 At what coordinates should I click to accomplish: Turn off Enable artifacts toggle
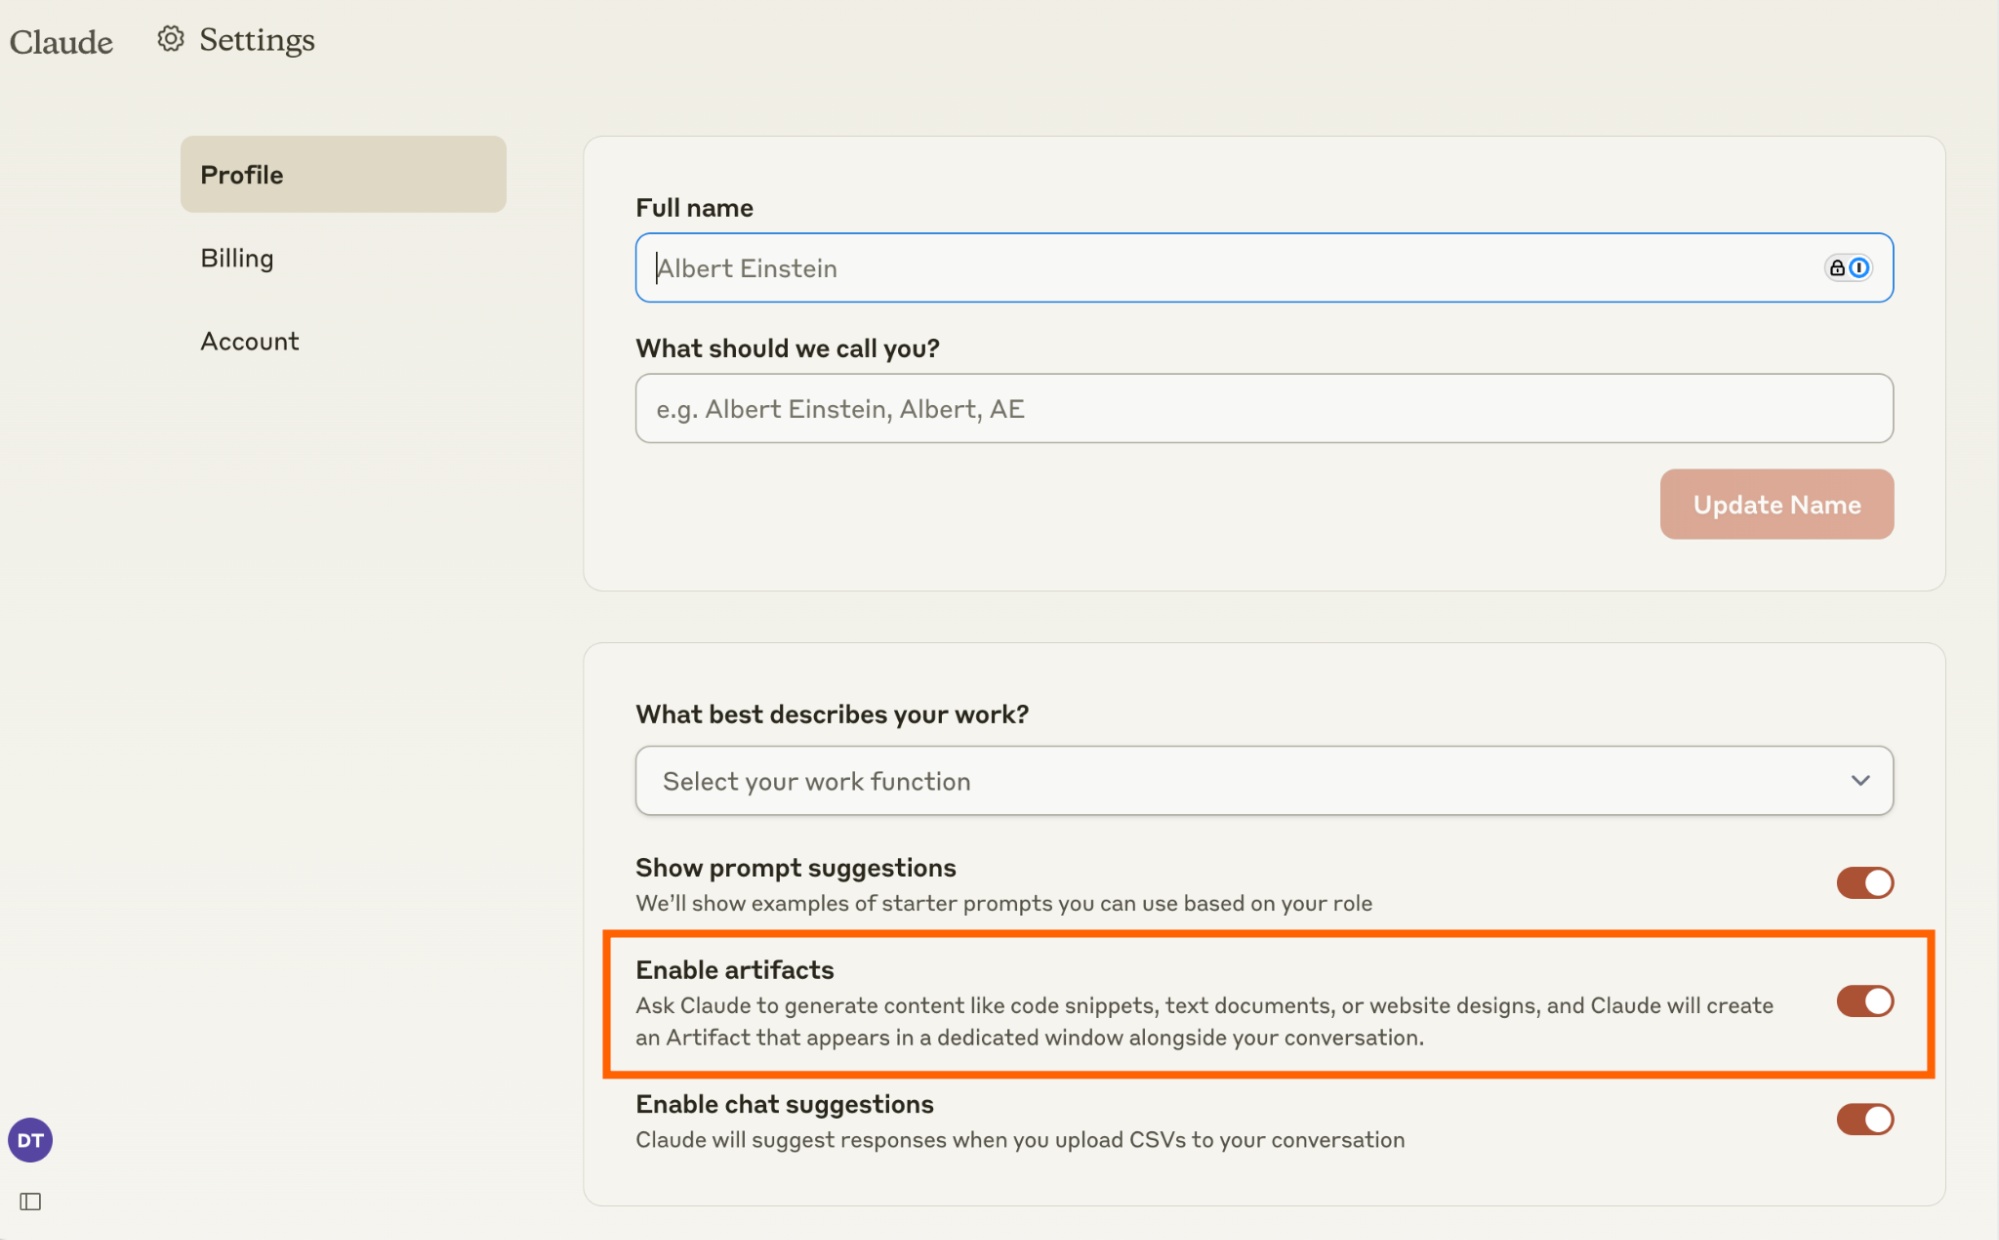coord(1864,1001)
